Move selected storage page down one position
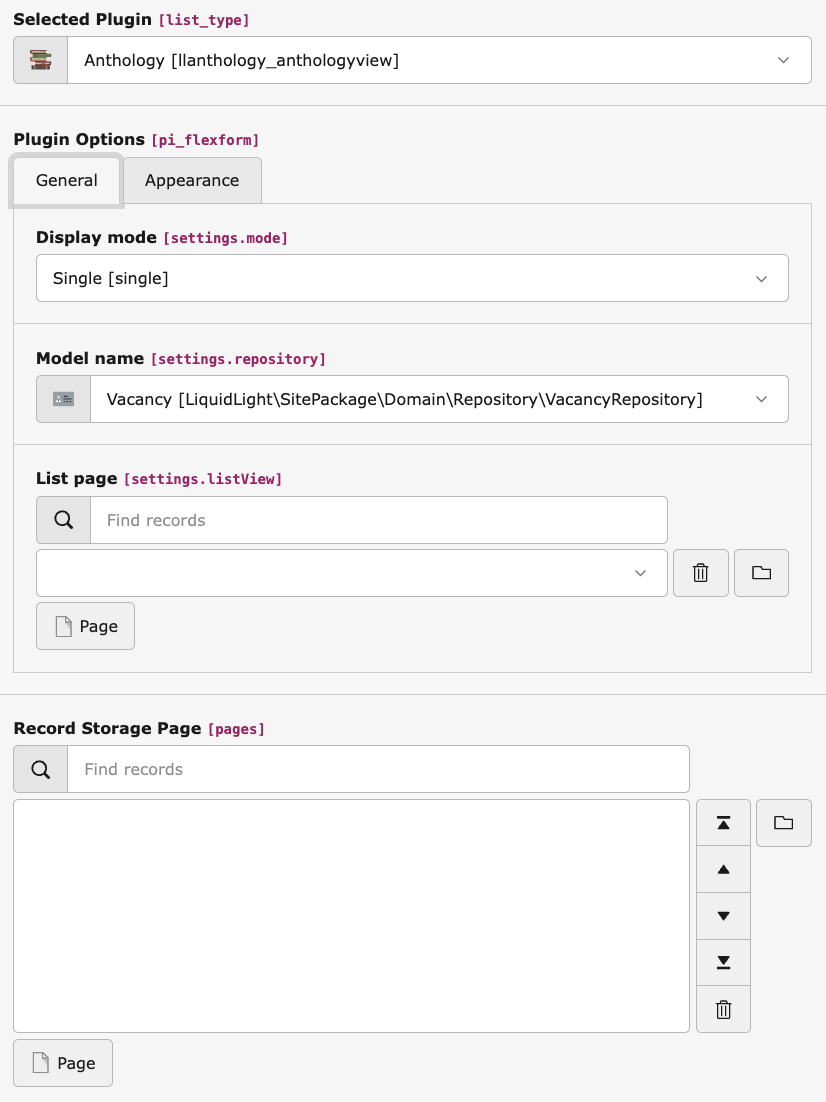The height and width of the screenshot is (1102, 826). point(723,915)
